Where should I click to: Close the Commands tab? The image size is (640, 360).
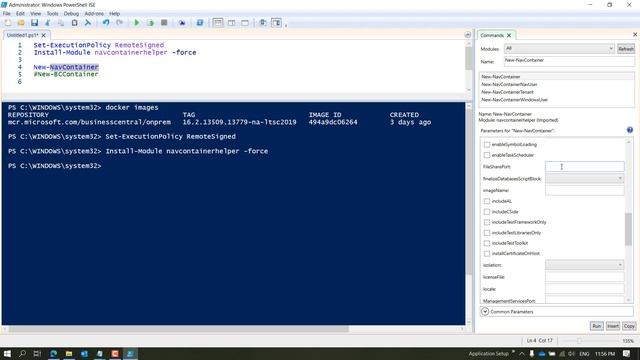click(509, 36)
